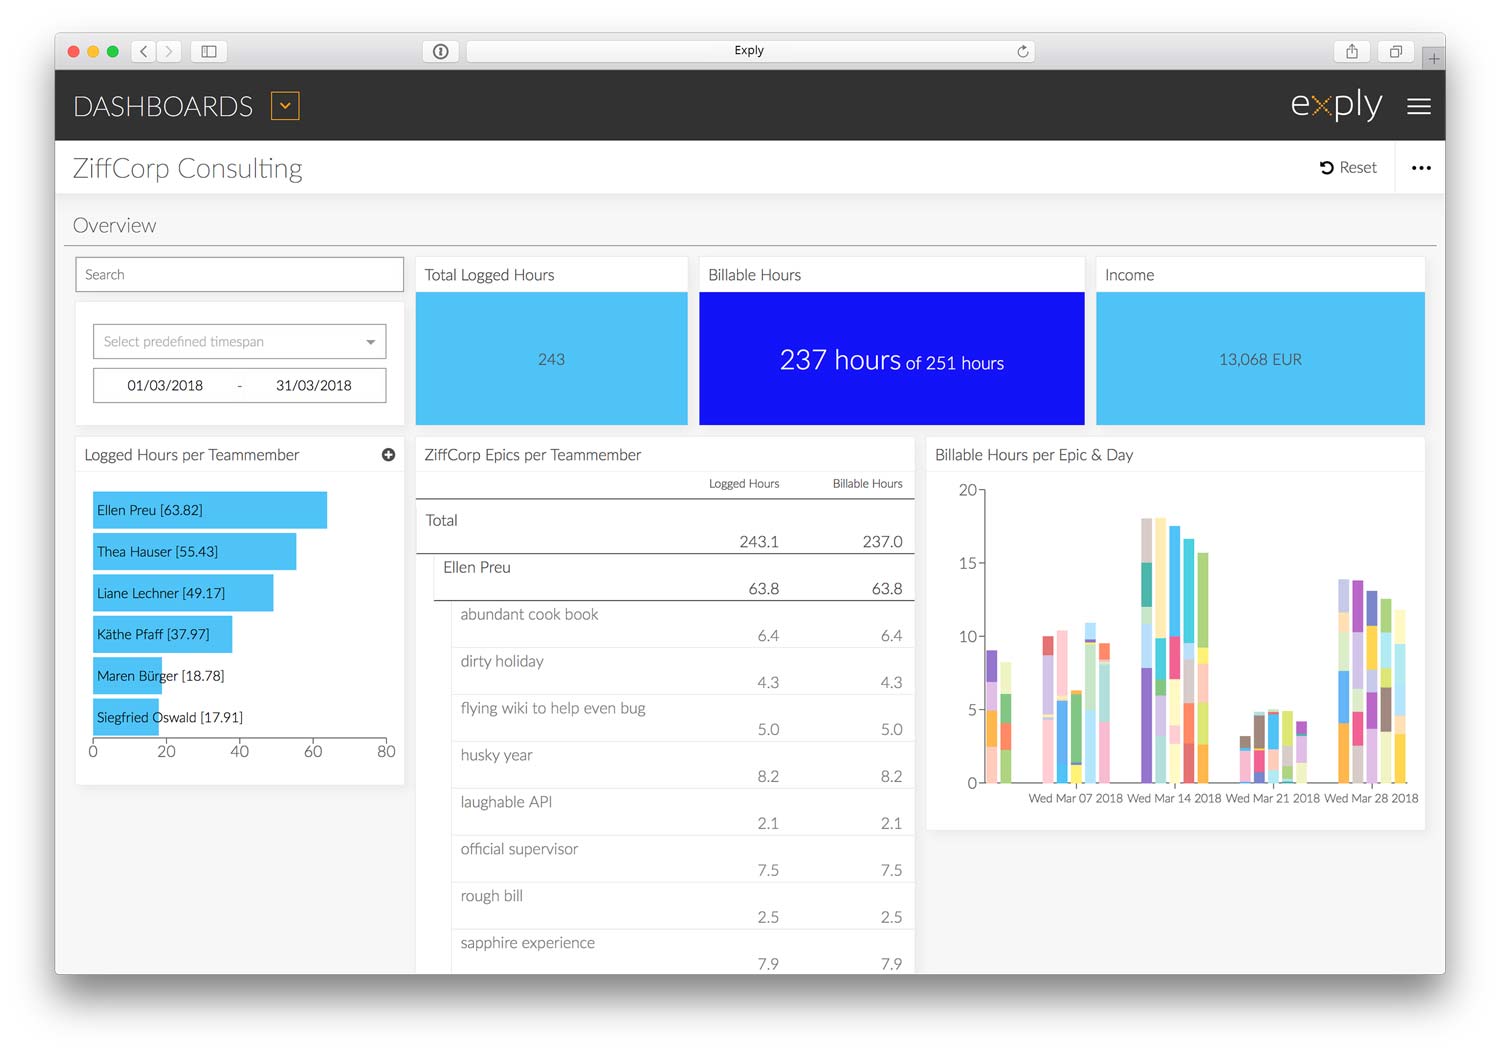
Task: Click the Billable Hours column header in table
Action: pyautogui.click(x=867, y=484)
